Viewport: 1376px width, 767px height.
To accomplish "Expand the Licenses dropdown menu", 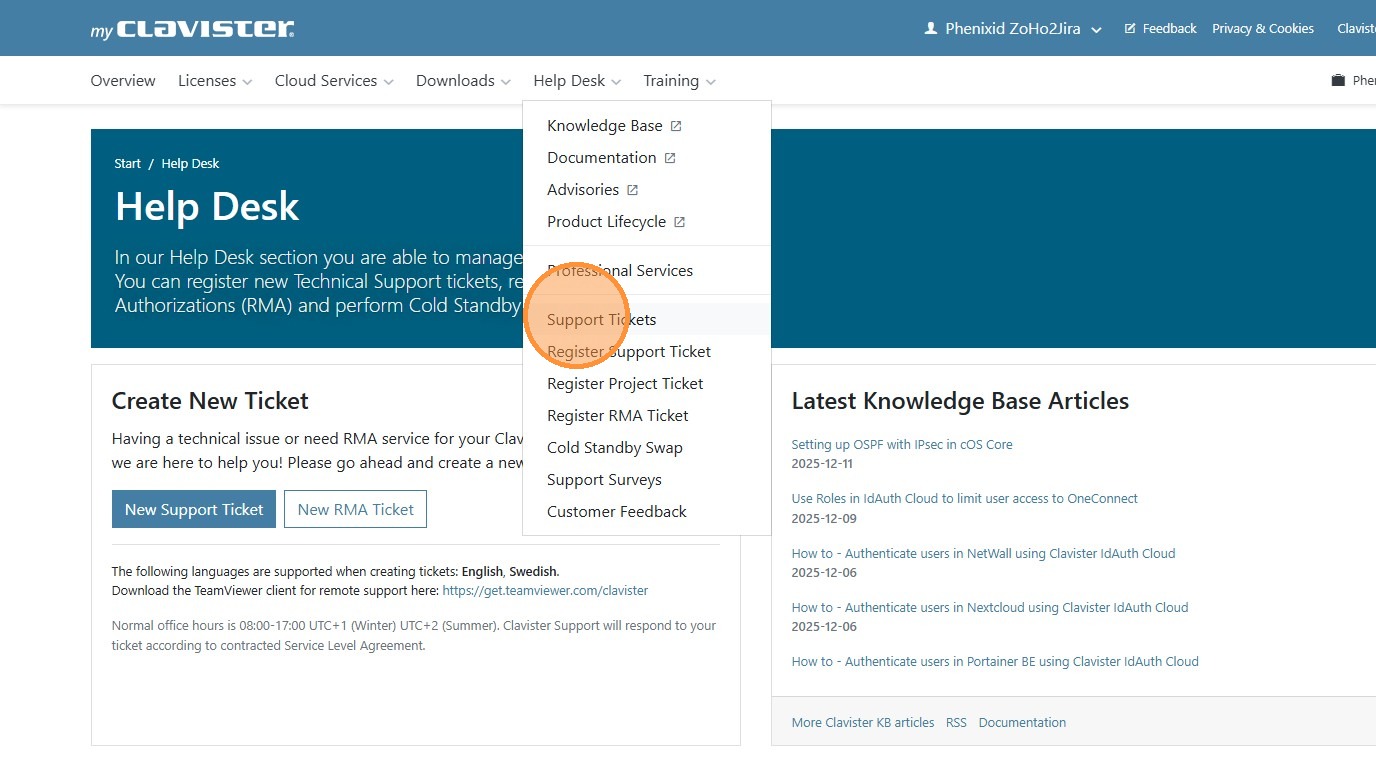I will (x=214, y=81).
